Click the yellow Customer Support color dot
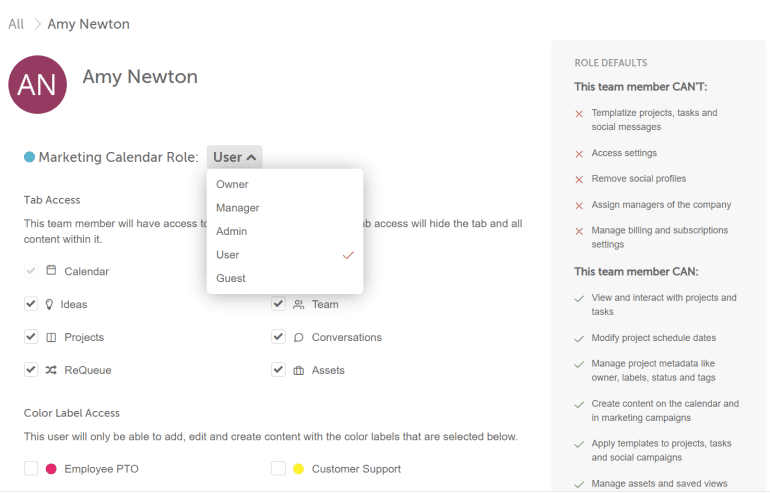Screen dimensions: 770x493 click(x=298, y=469)
